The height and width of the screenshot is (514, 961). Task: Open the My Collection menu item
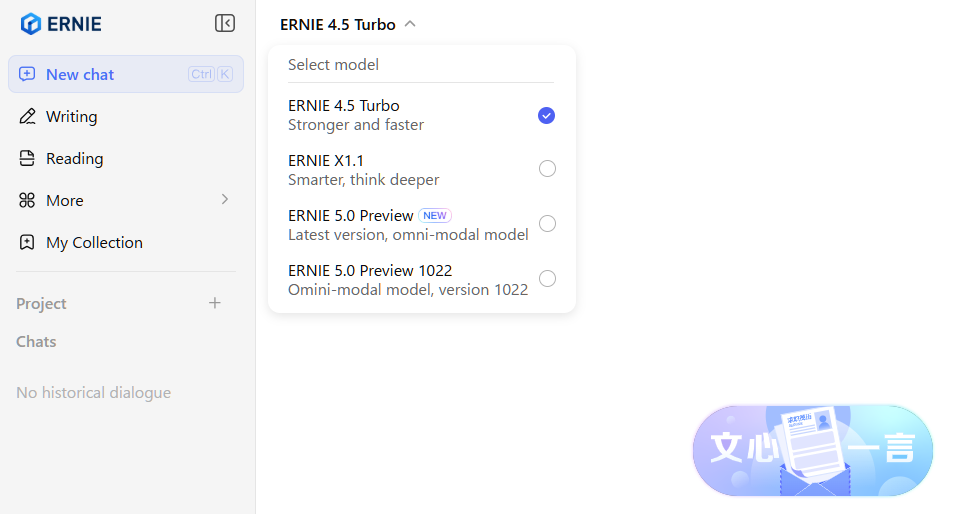point(94,242)
